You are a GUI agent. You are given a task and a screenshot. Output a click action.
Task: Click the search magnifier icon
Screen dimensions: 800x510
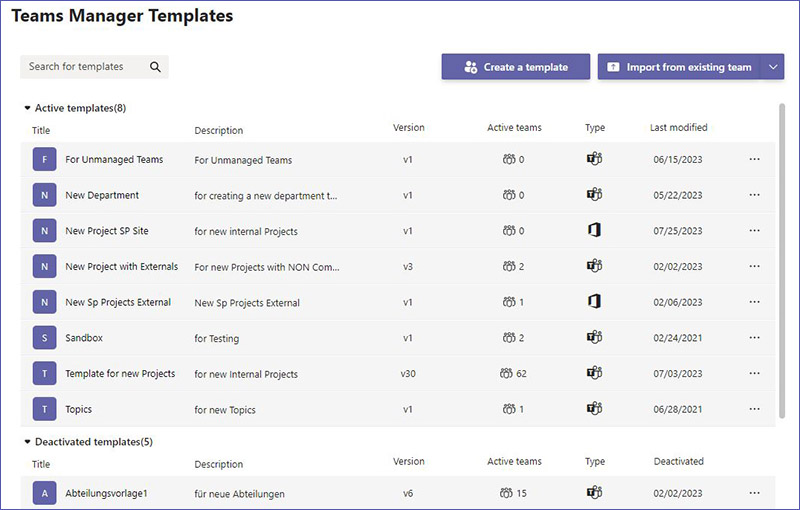click(155, 67)
